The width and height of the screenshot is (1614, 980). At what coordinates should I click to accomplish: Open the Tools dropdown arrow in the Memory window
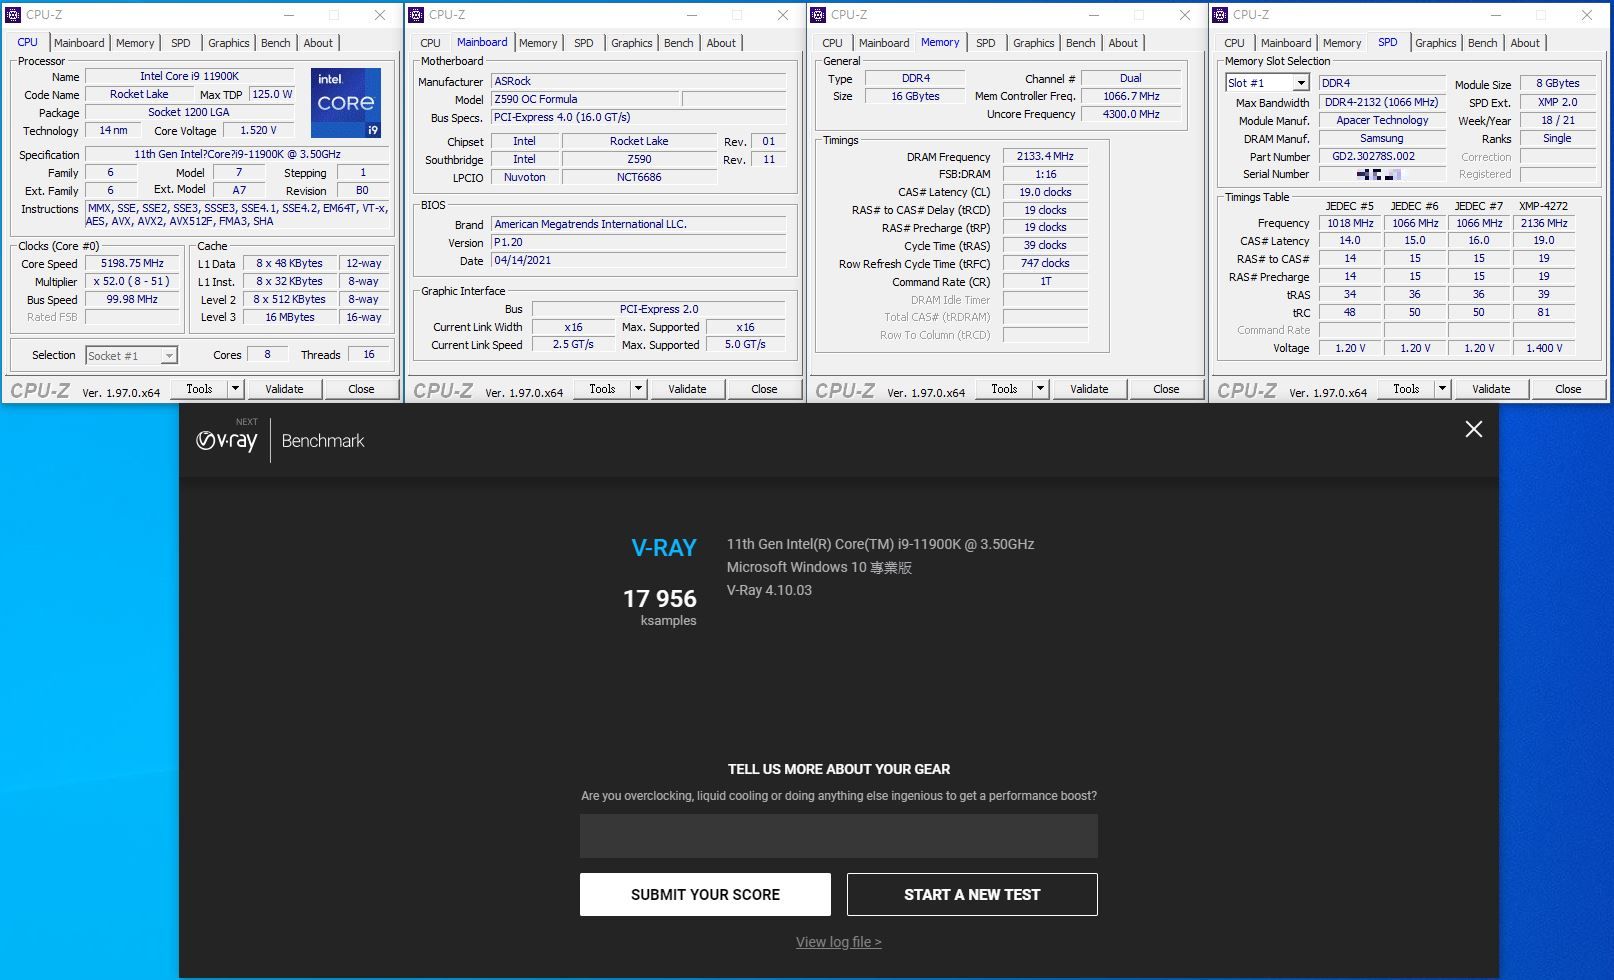[x=1040, y=389]
